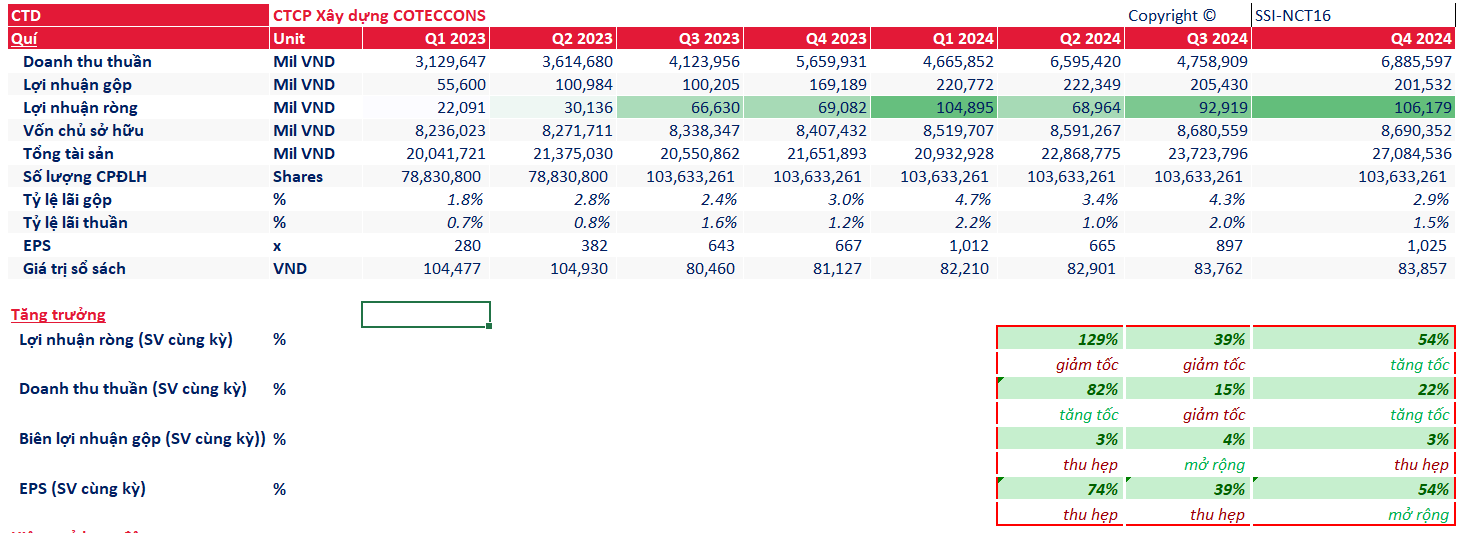Click the 'Vốn chủ sở hữu' row label
This screenshot has height=533, width=1474.
(84, 131)
